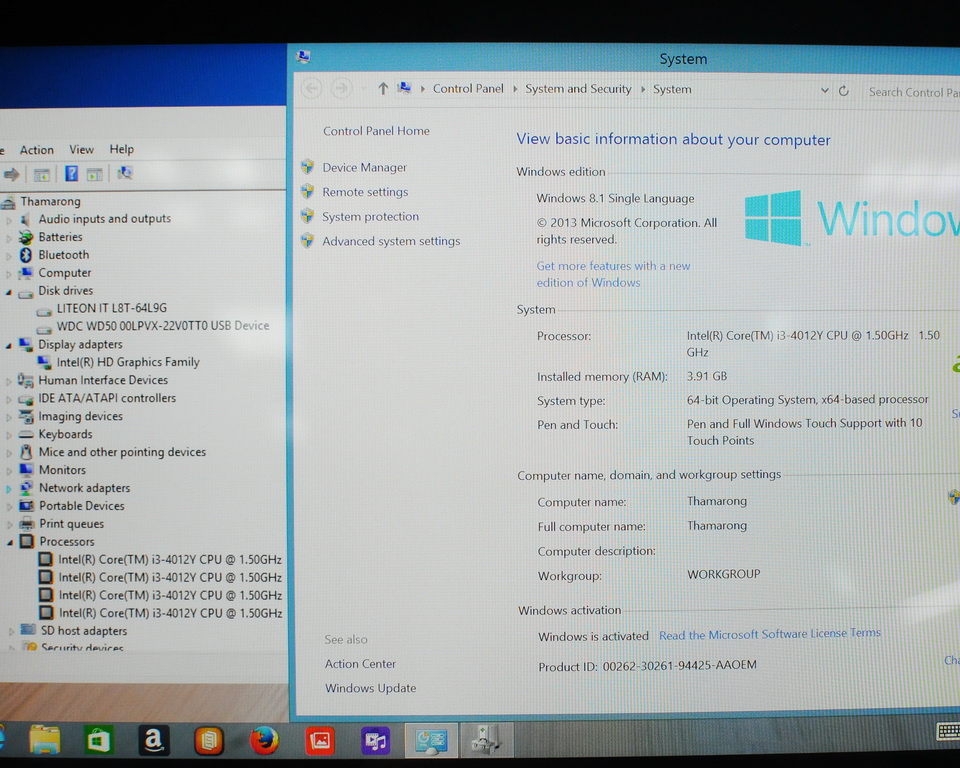Open Control Panel Home
The width and height of the screenshot is (960, 768).
click(x=376, y=131)
